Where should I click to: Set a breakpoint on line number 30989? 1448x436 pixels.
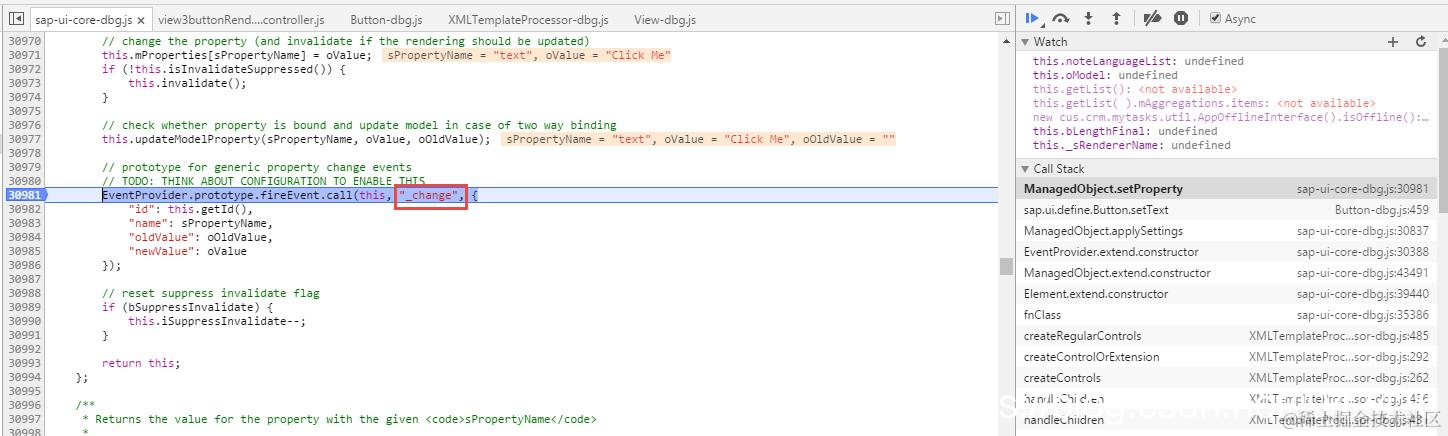point(24,307)
